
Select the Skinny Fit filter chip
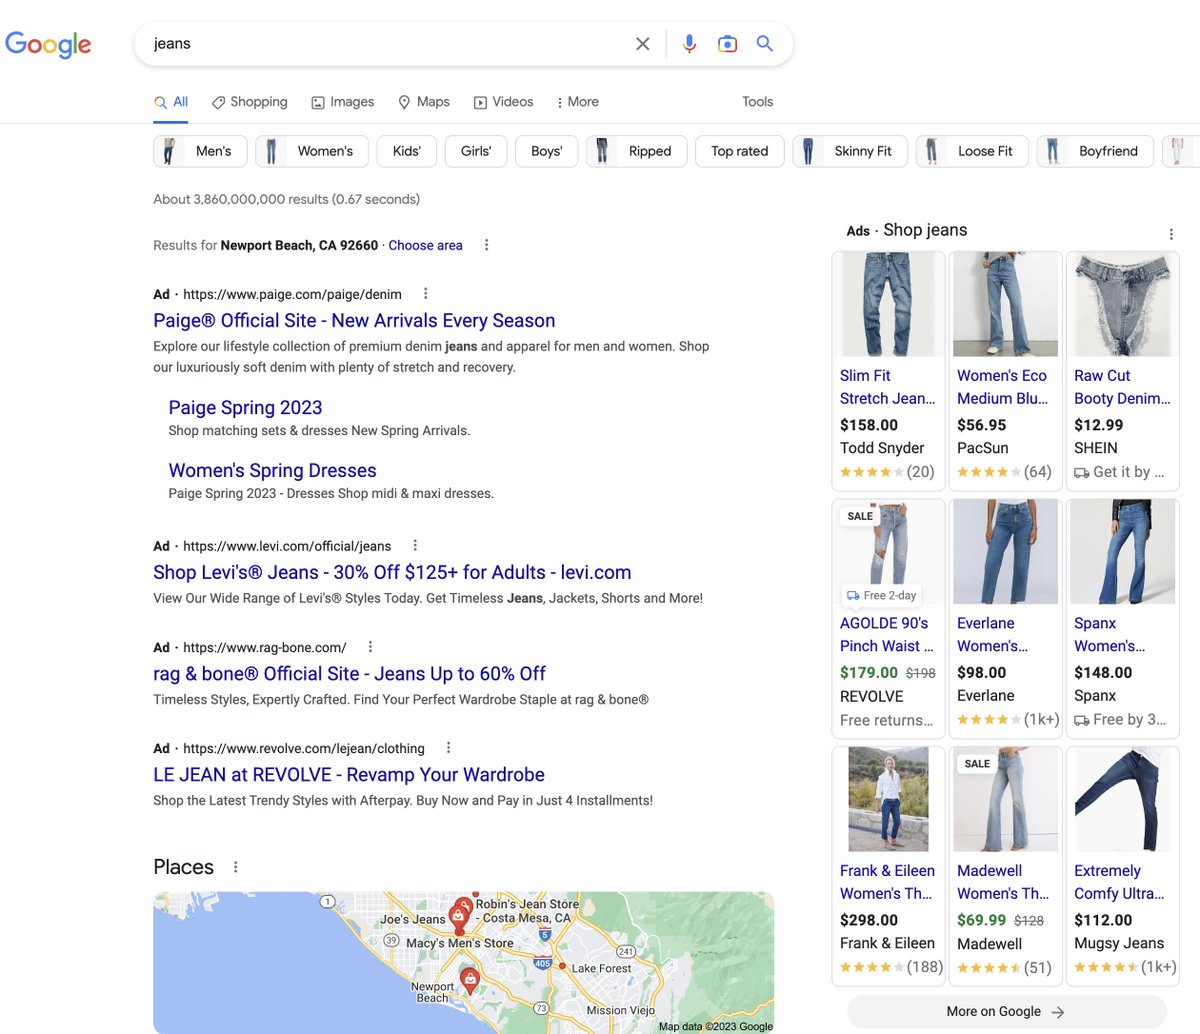tap(850, 151)
